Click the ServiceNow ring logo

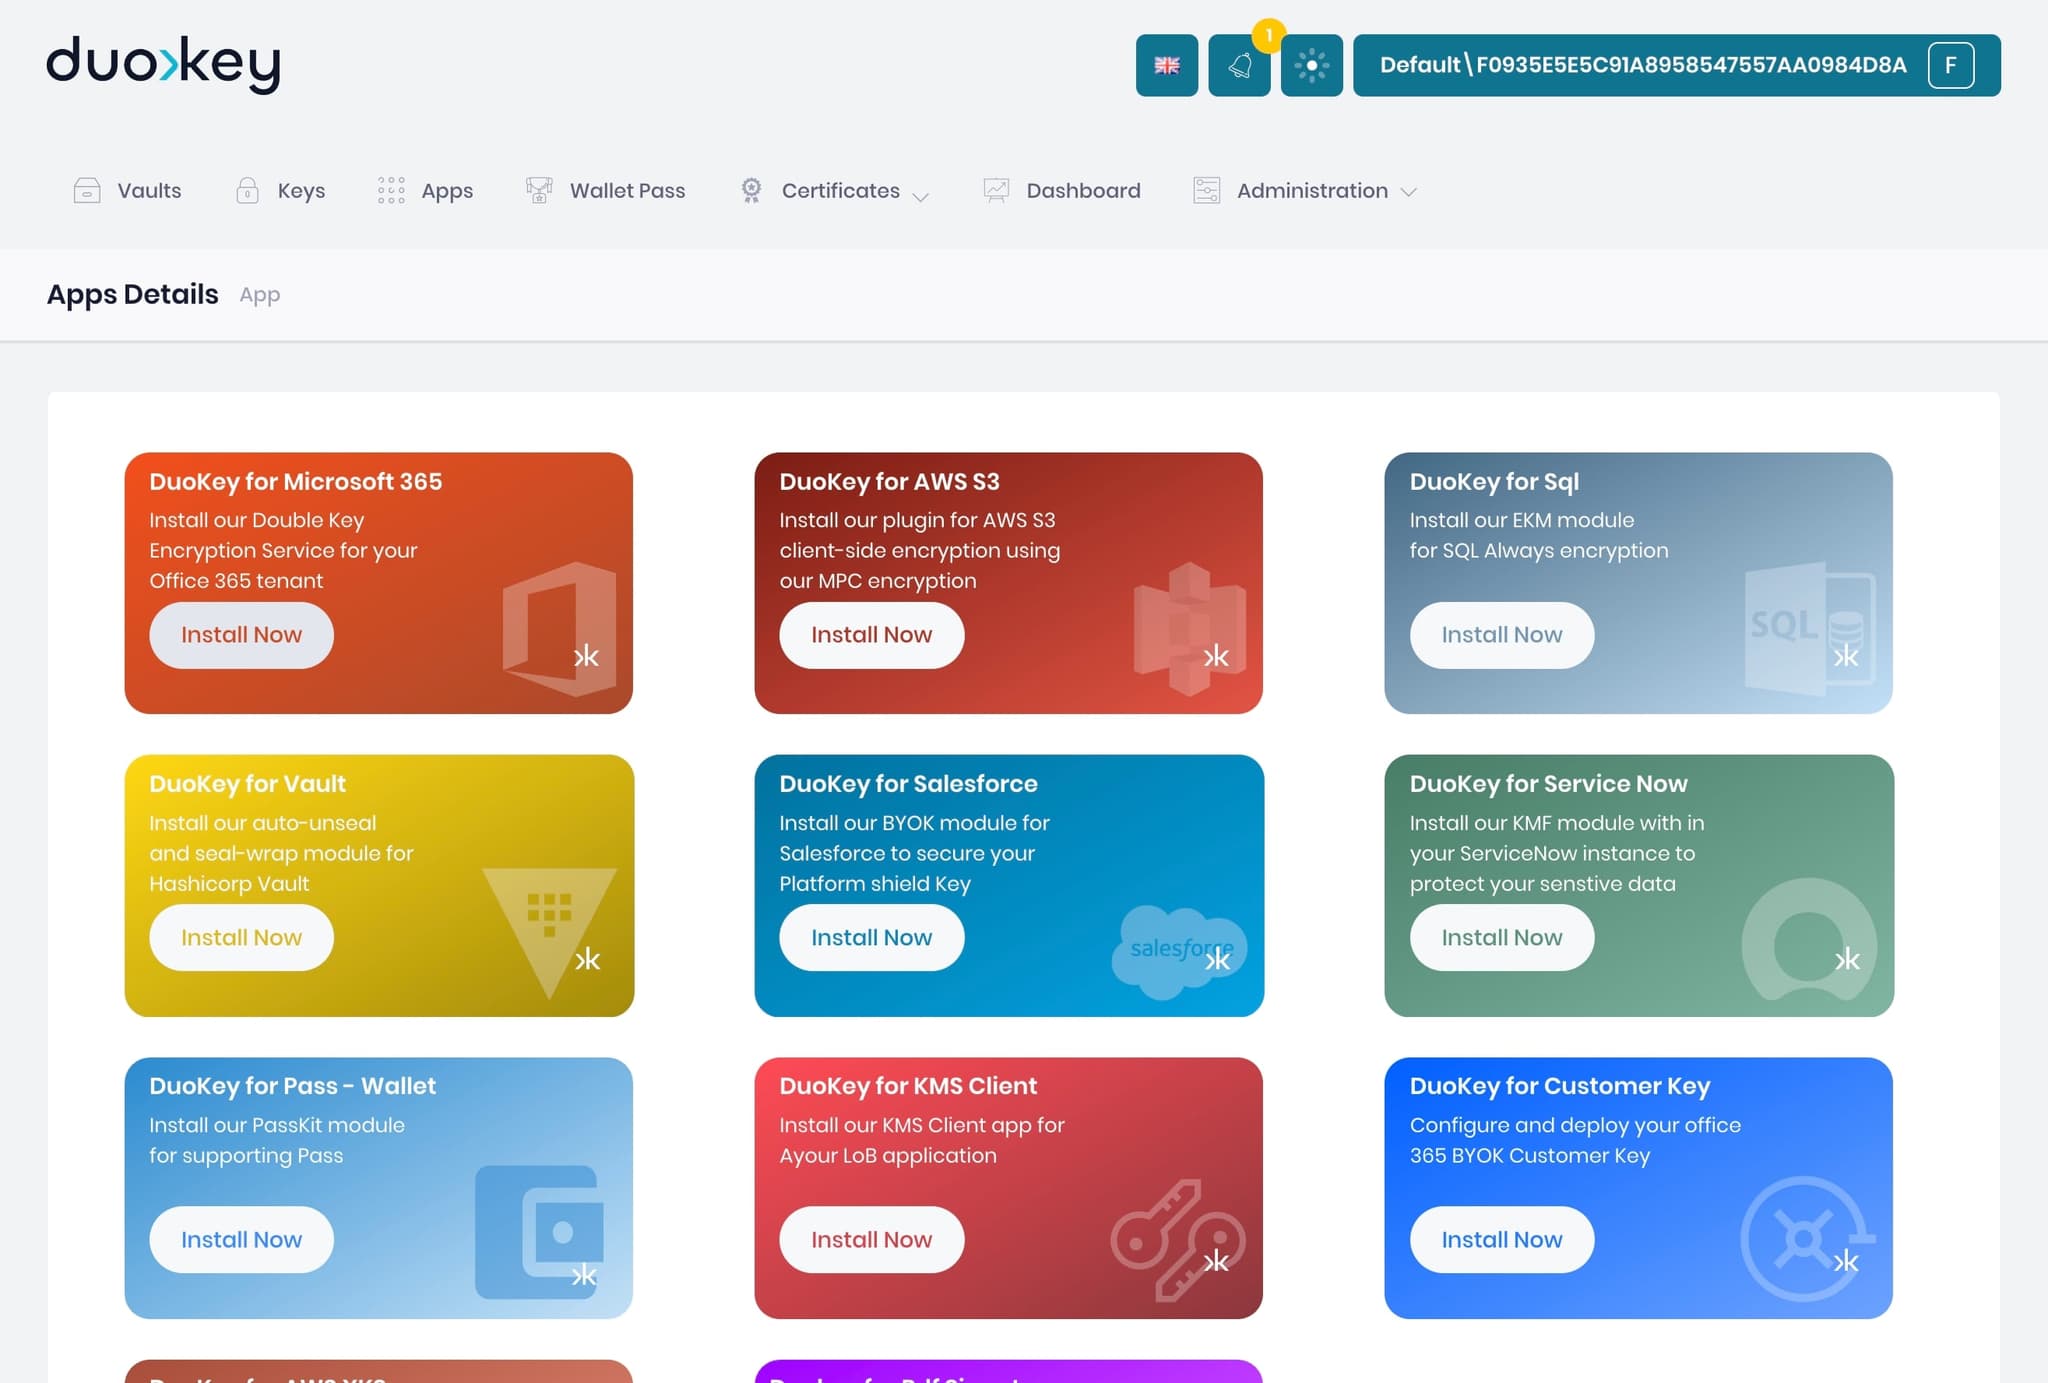click(x=1808, y=939)
